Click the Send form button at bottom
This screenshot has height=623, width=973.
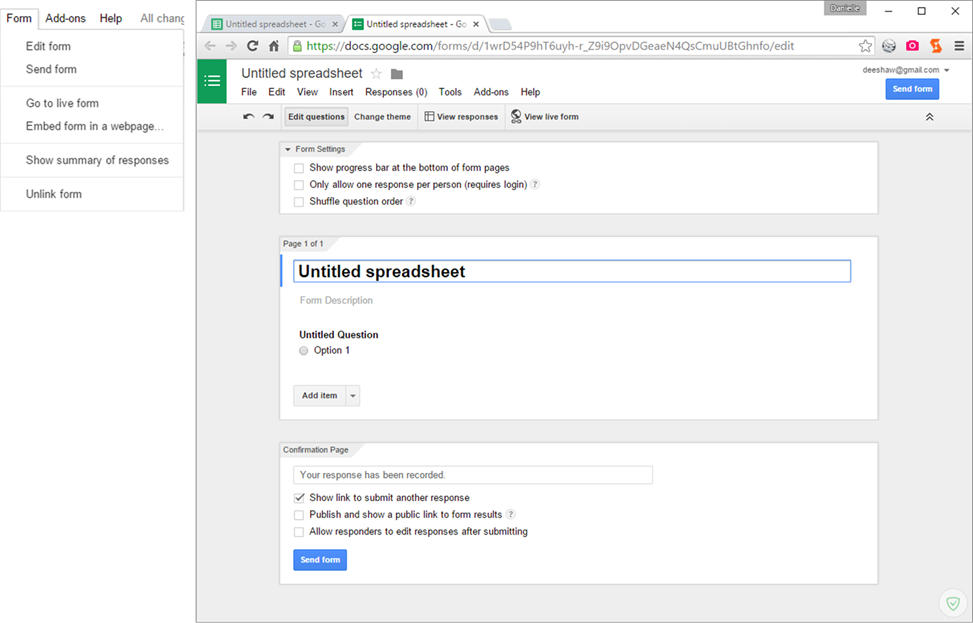pyautogui.click(x=320, y=560)
